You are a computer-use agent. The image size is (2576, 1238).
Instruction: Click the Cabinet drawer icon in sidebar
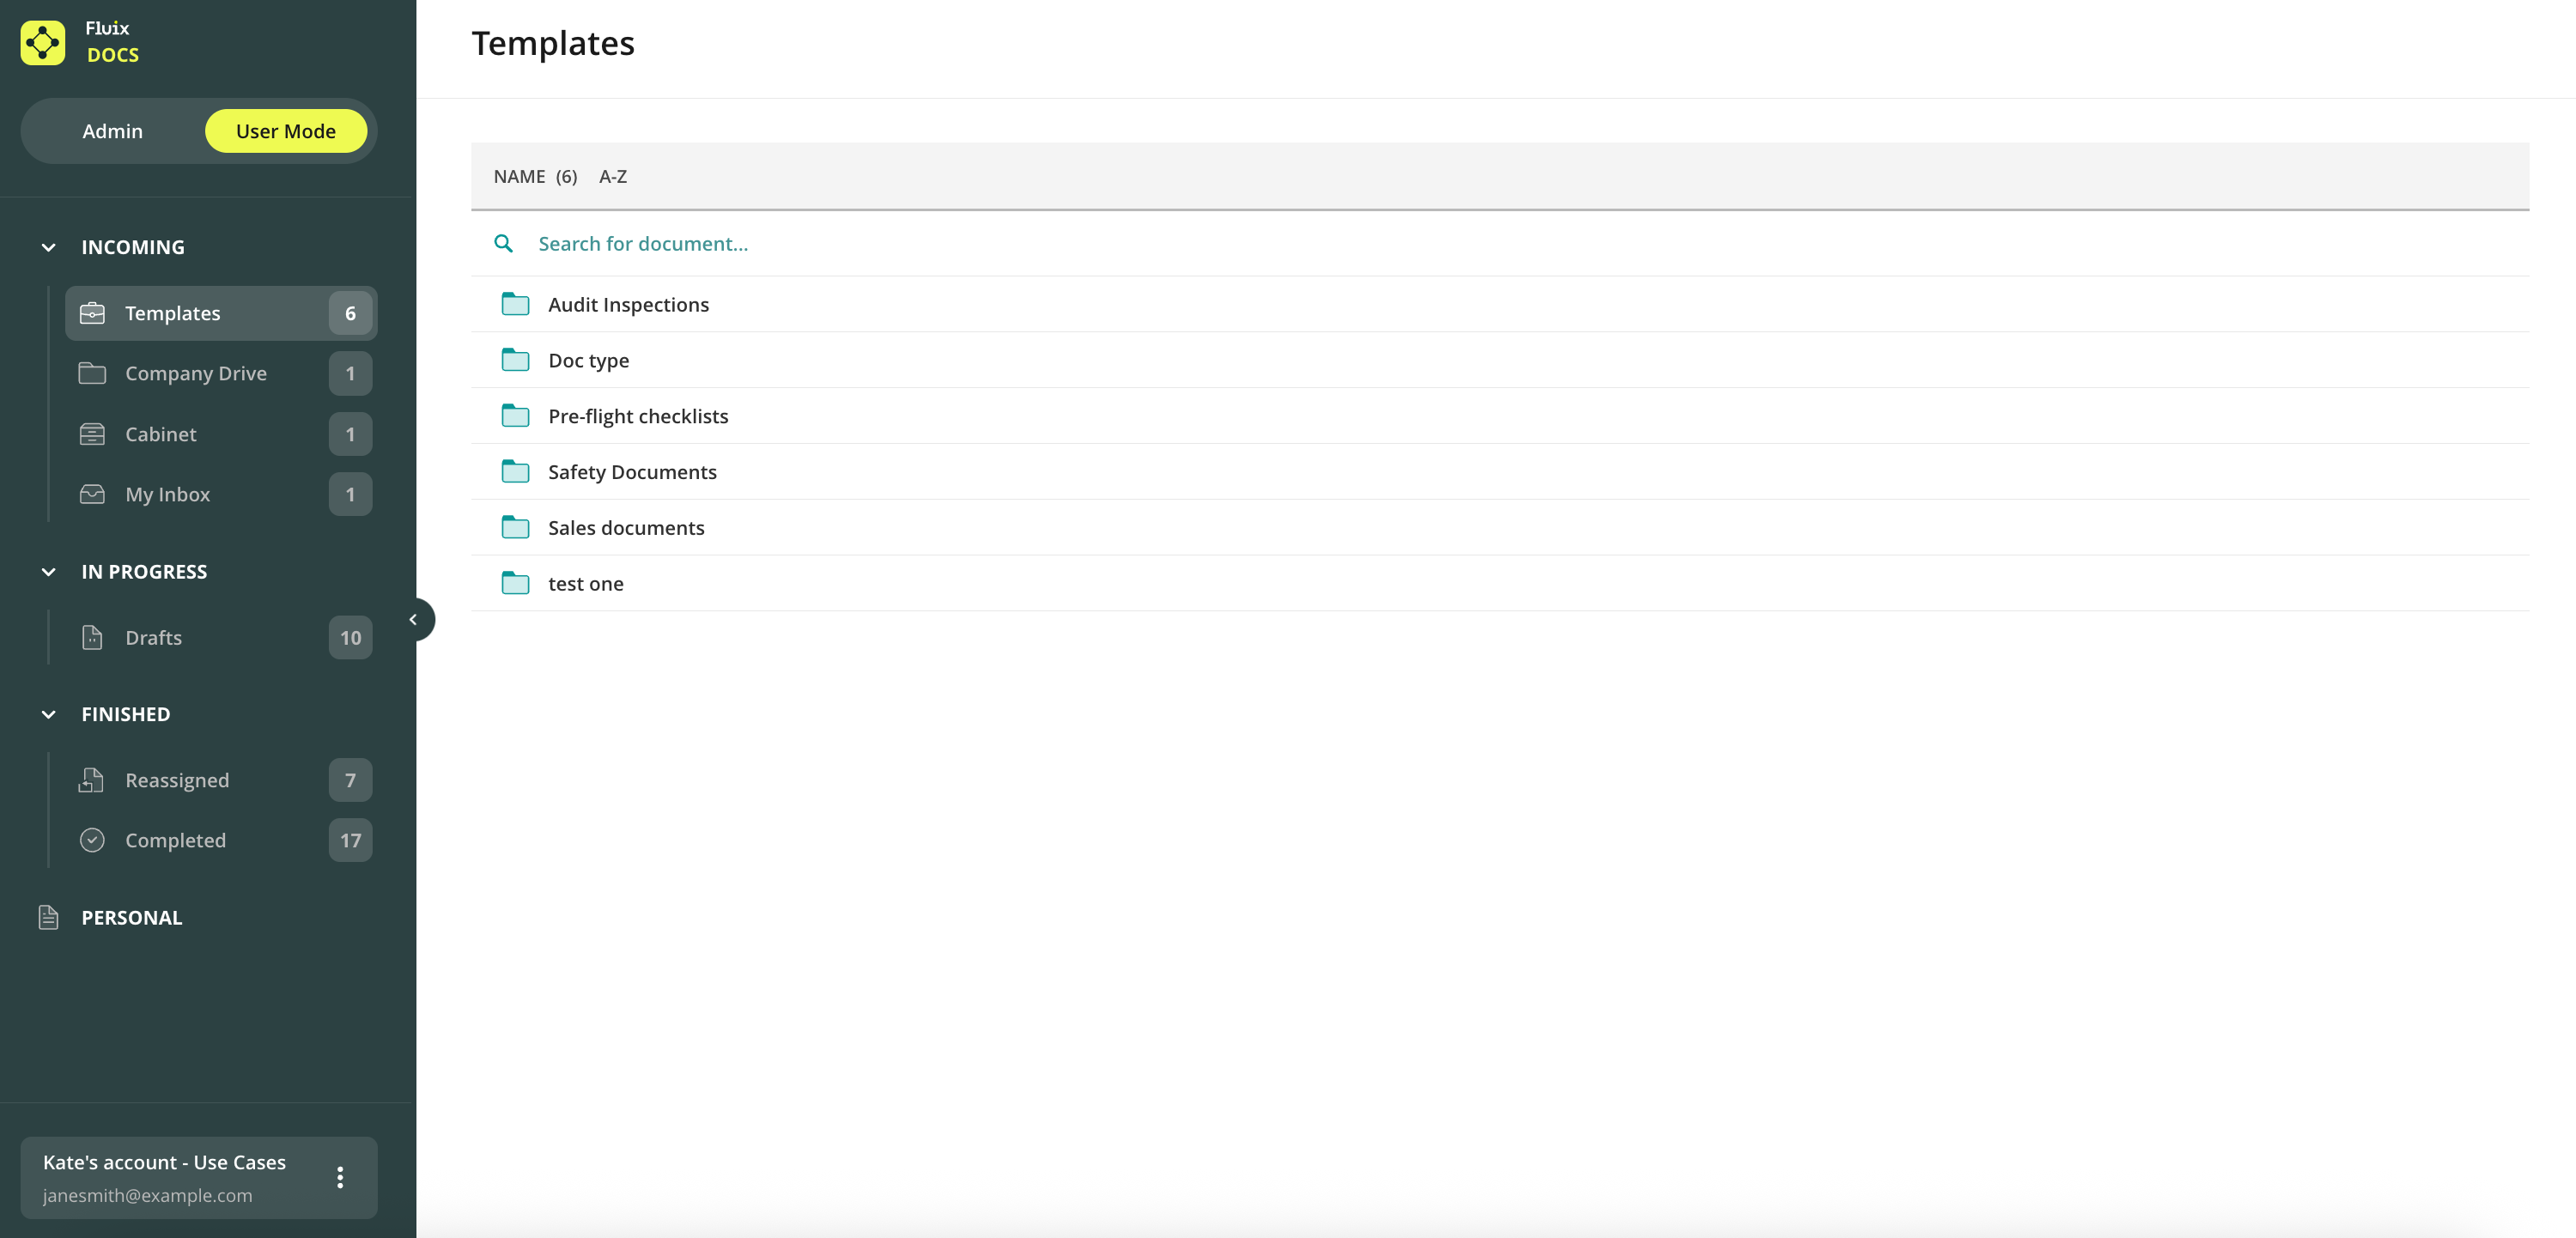pyautogui.click(x=92, y=434)
